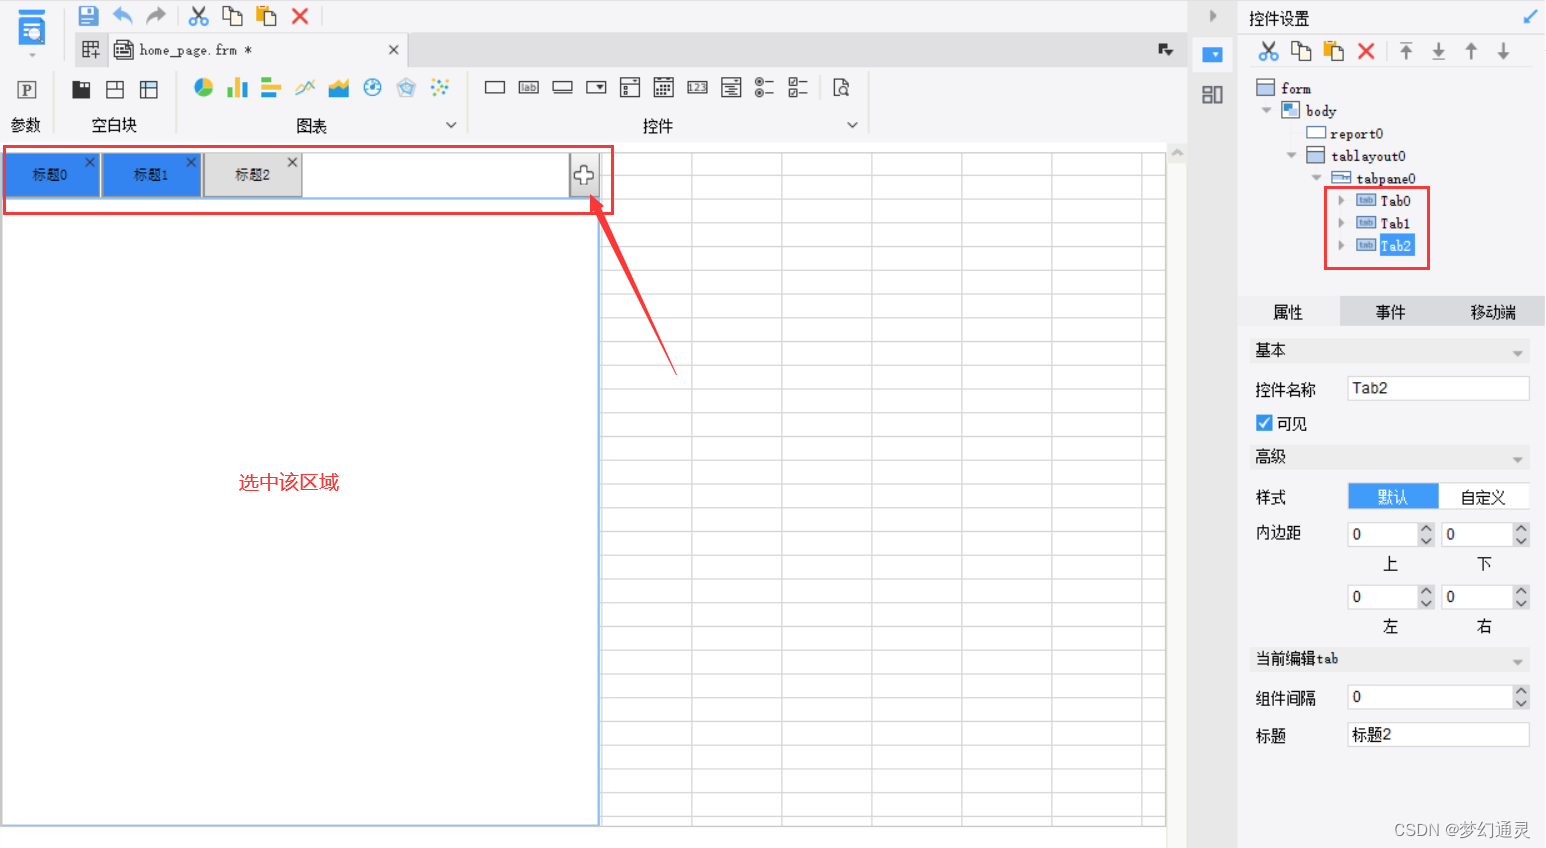Click the 标题 text input field

click(x=1438, y=734)
